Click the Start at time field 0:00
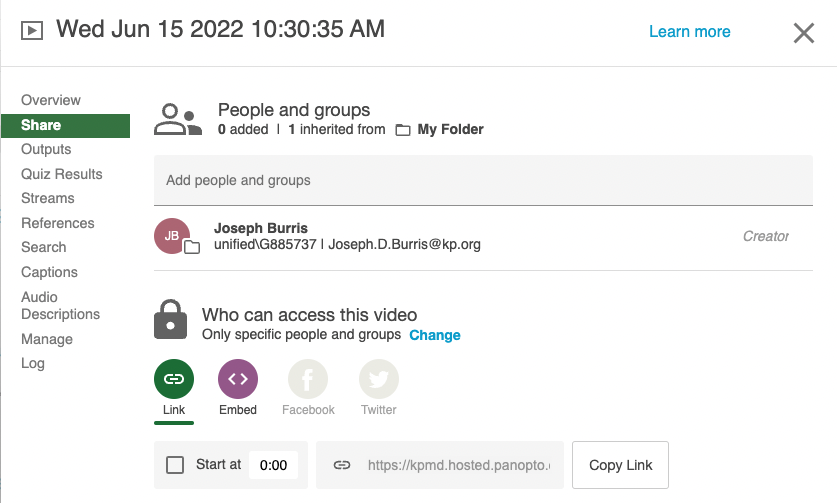The width and height of the screenshot is (837, 503). point(273,465)
